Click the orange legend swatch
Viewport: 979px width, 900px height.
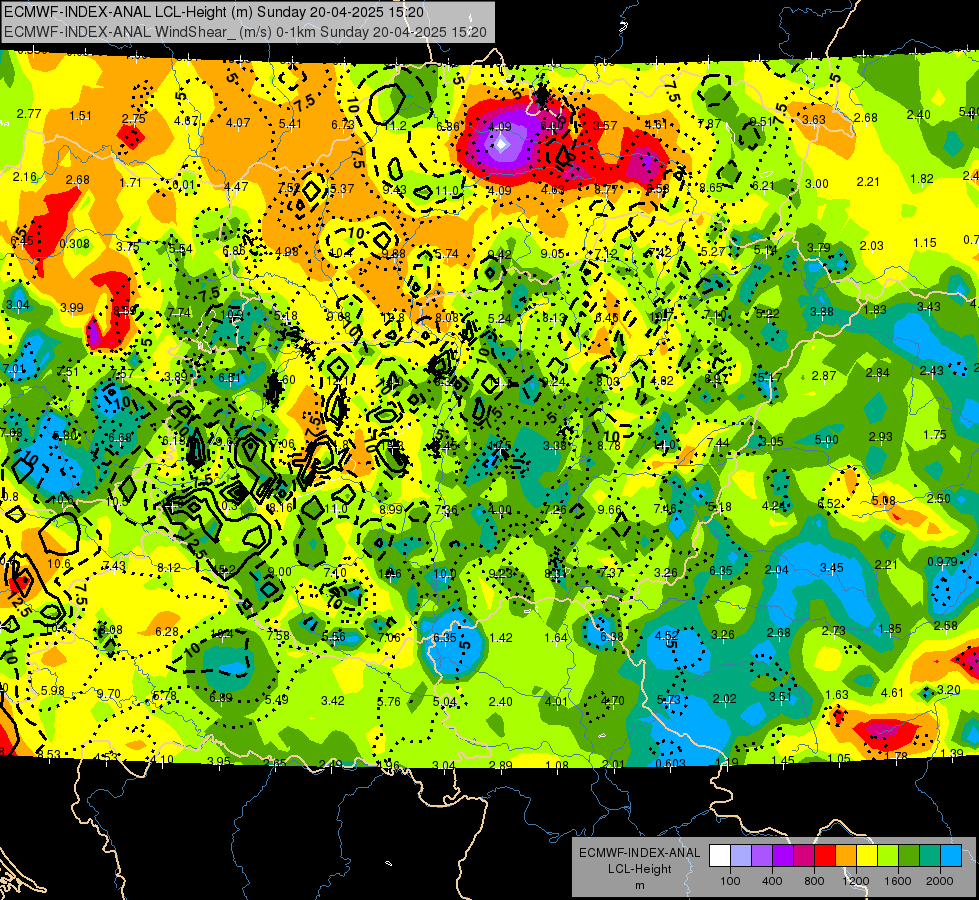(x=847, y=856)
